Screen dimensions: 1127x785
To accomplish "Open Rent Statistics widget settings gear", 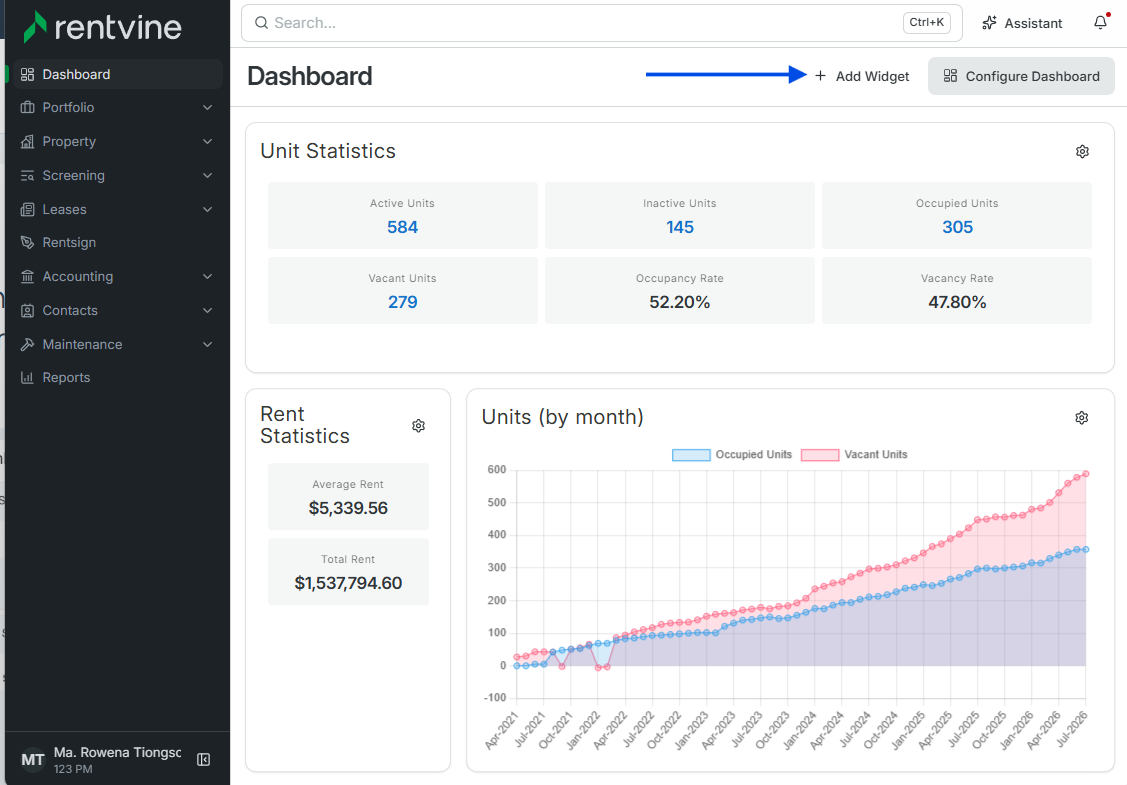I will tap(418, 426).
